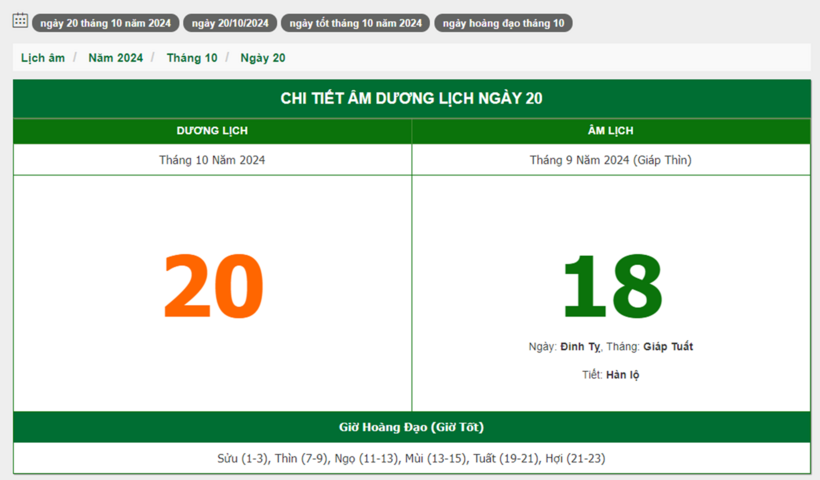
Task: Open the 'Năm 2024' breadcrumb link
Action: click(x=115, y=58)
